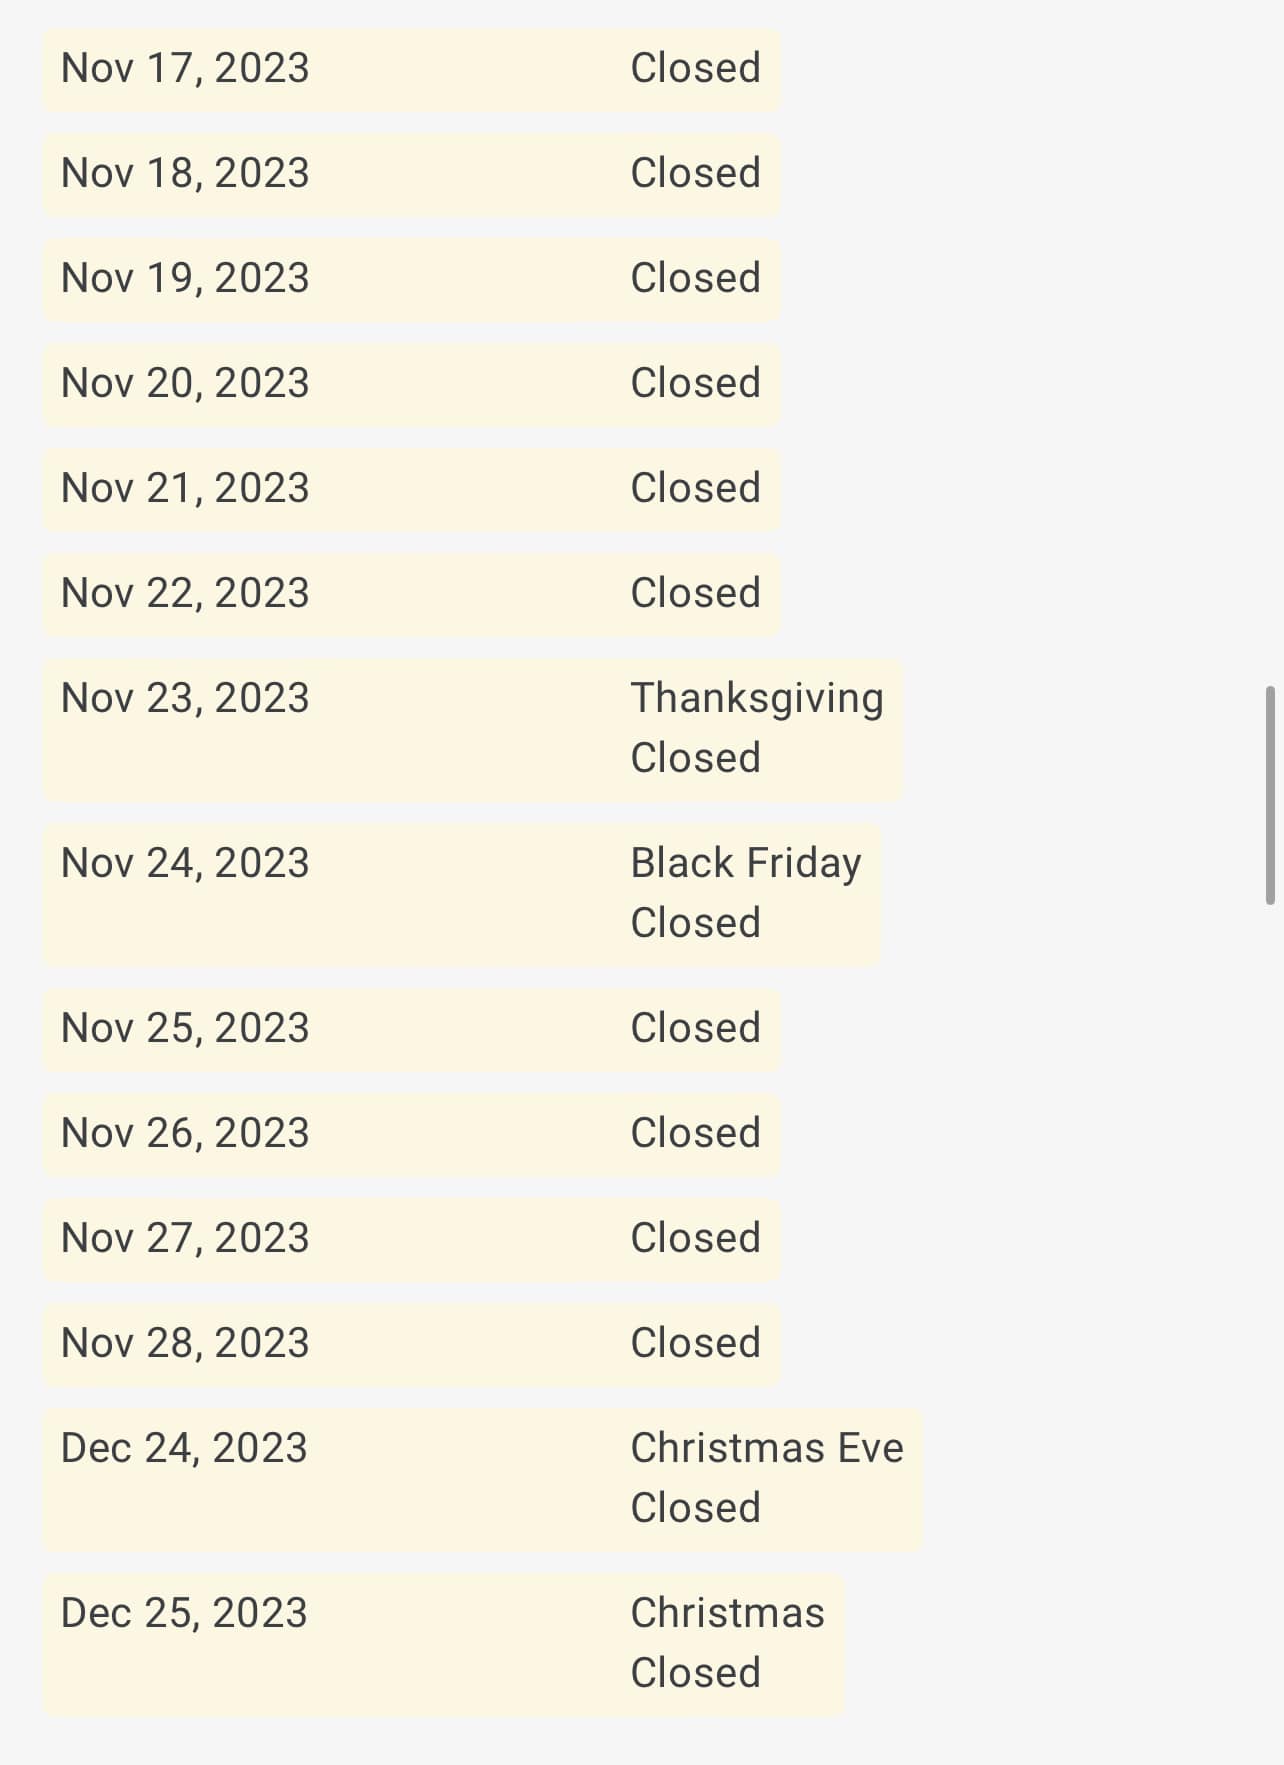Select the Nov 17, 2023 row
Viewport: 1284px width, 1765px height.
click(411, 69)
